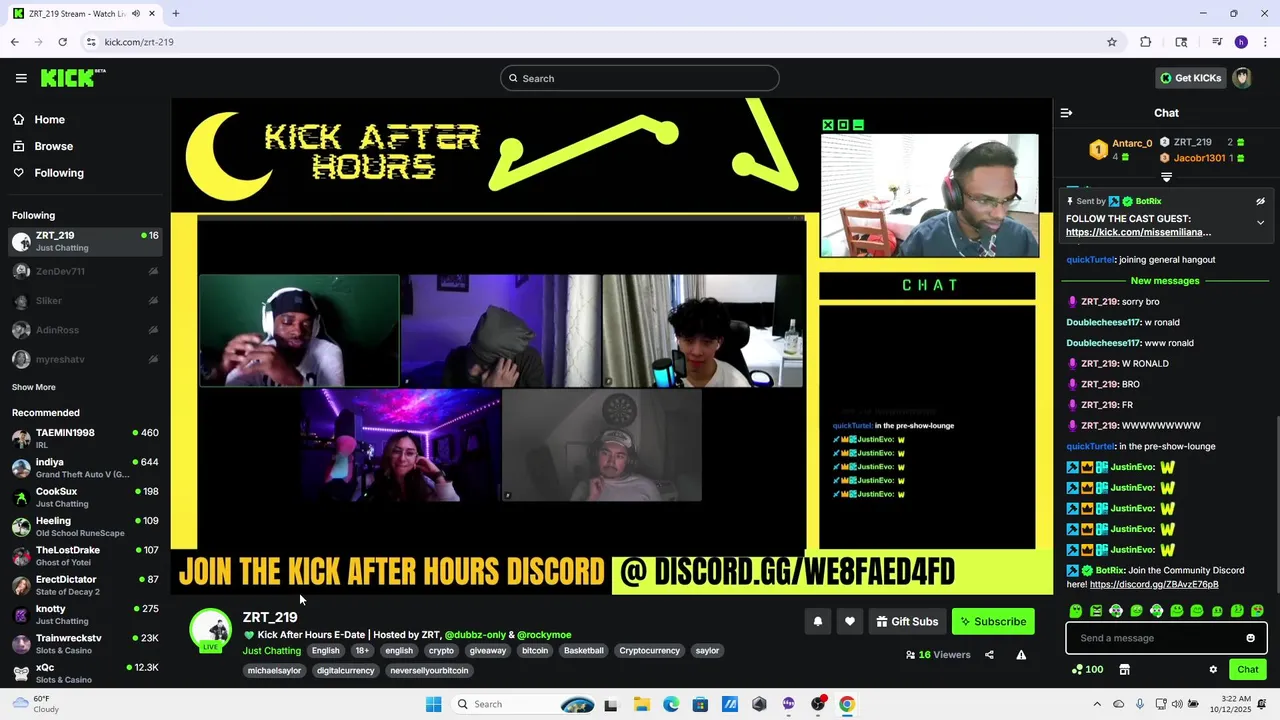Screen dimensions: 1280x720
Task: Select AdinRoss in the Following list
Action: click(x=85, y=330)
